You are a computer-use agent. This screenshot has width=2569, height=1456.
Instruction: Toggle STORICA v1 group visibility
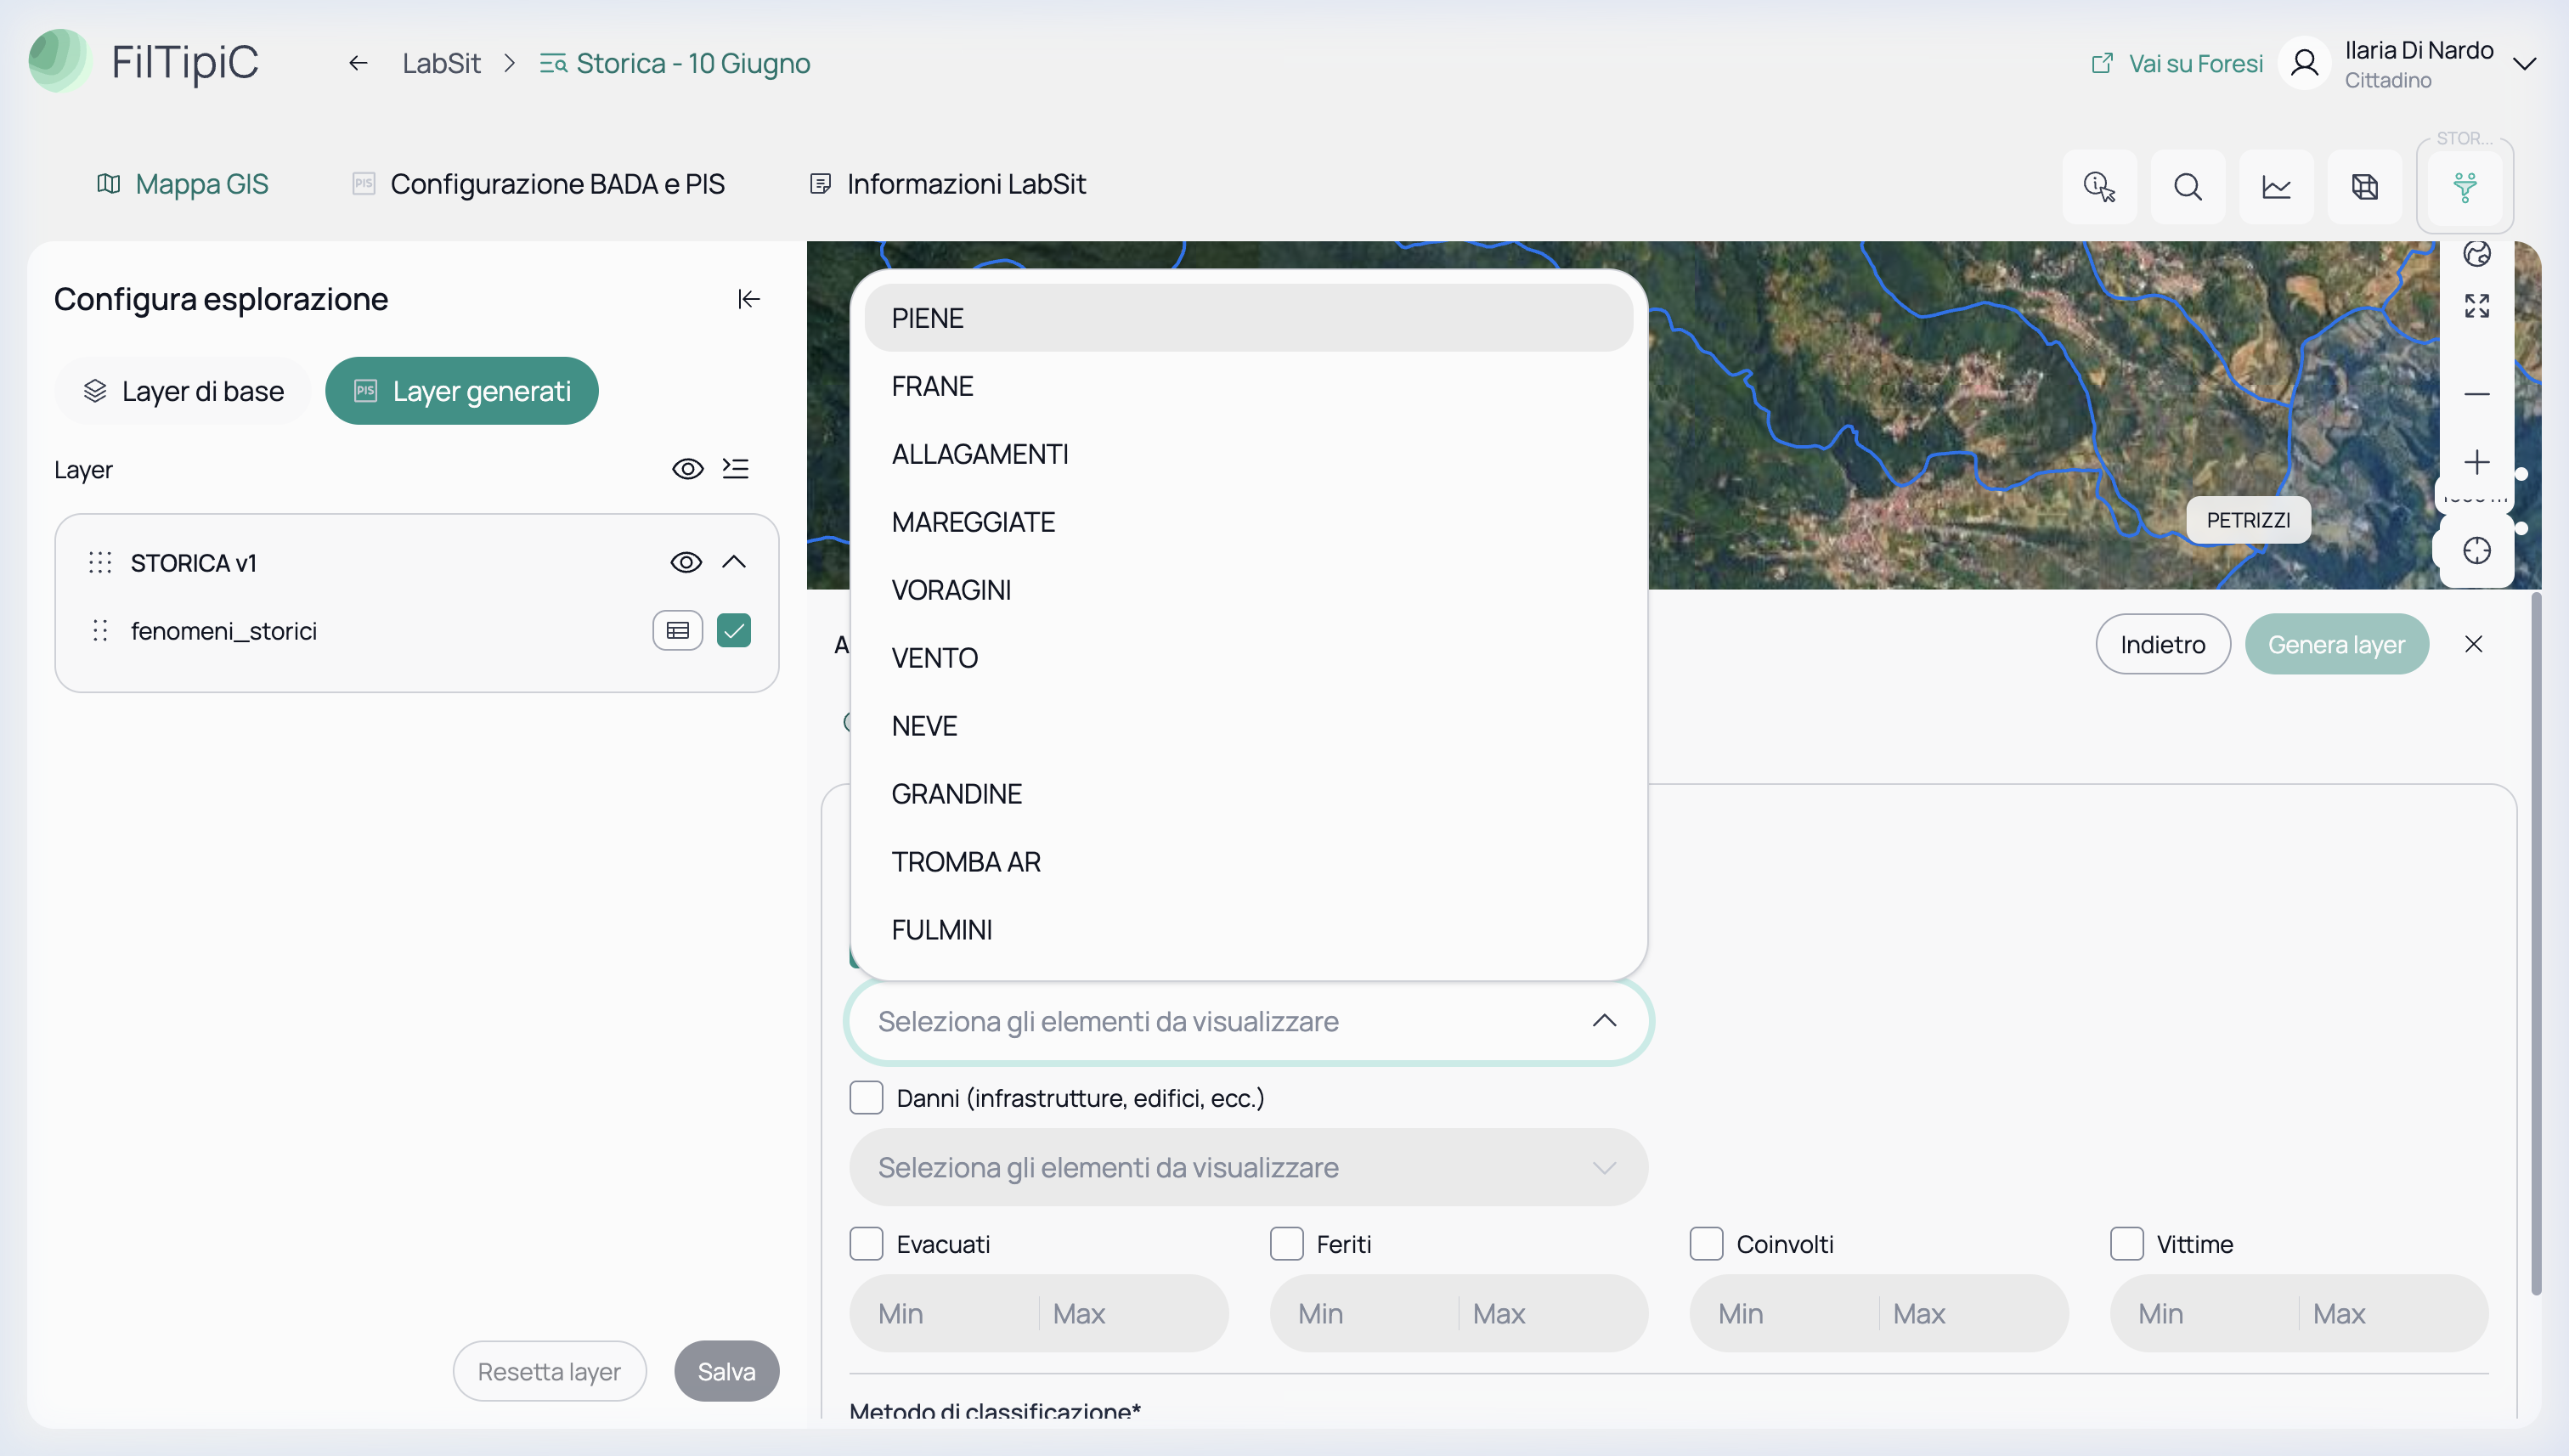(686, 562)
